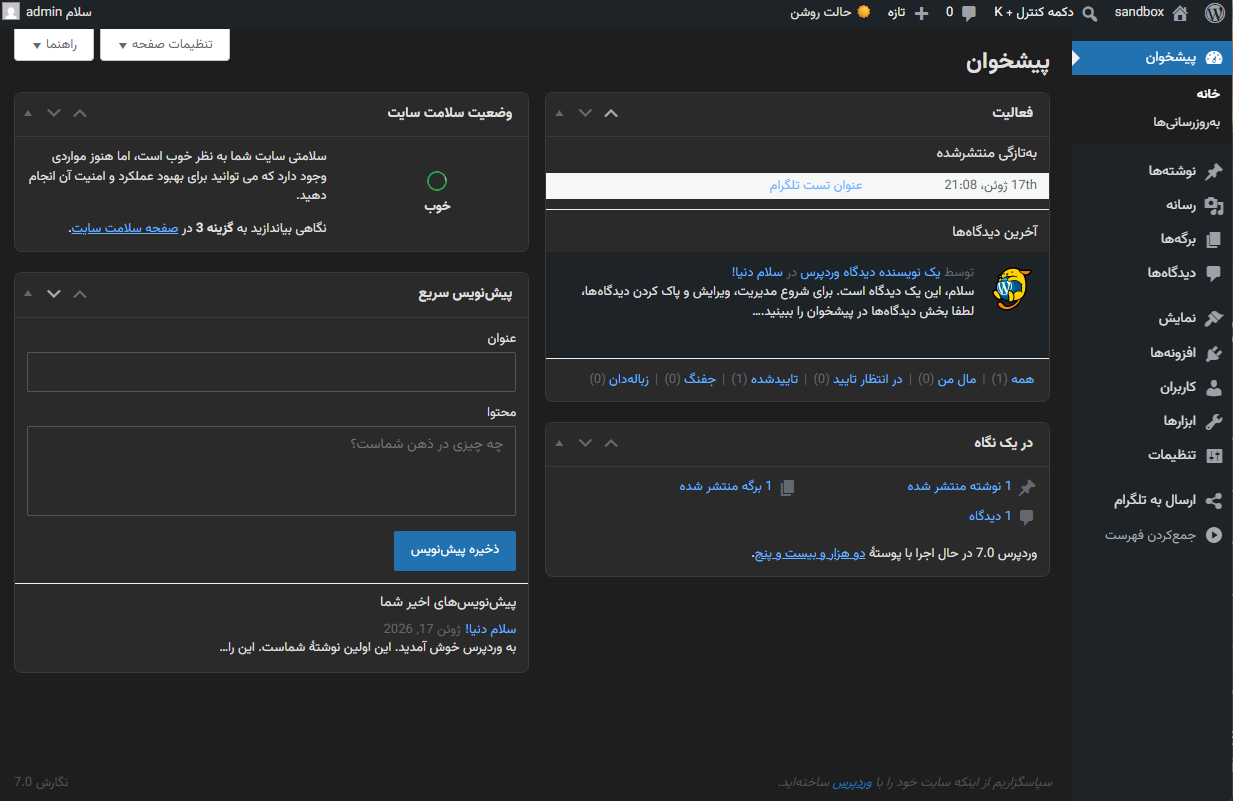This screenshot has height=801, width=1233.
Task: Click the share icon for ارسال به تلگرام
Action: click(1214, 501)
